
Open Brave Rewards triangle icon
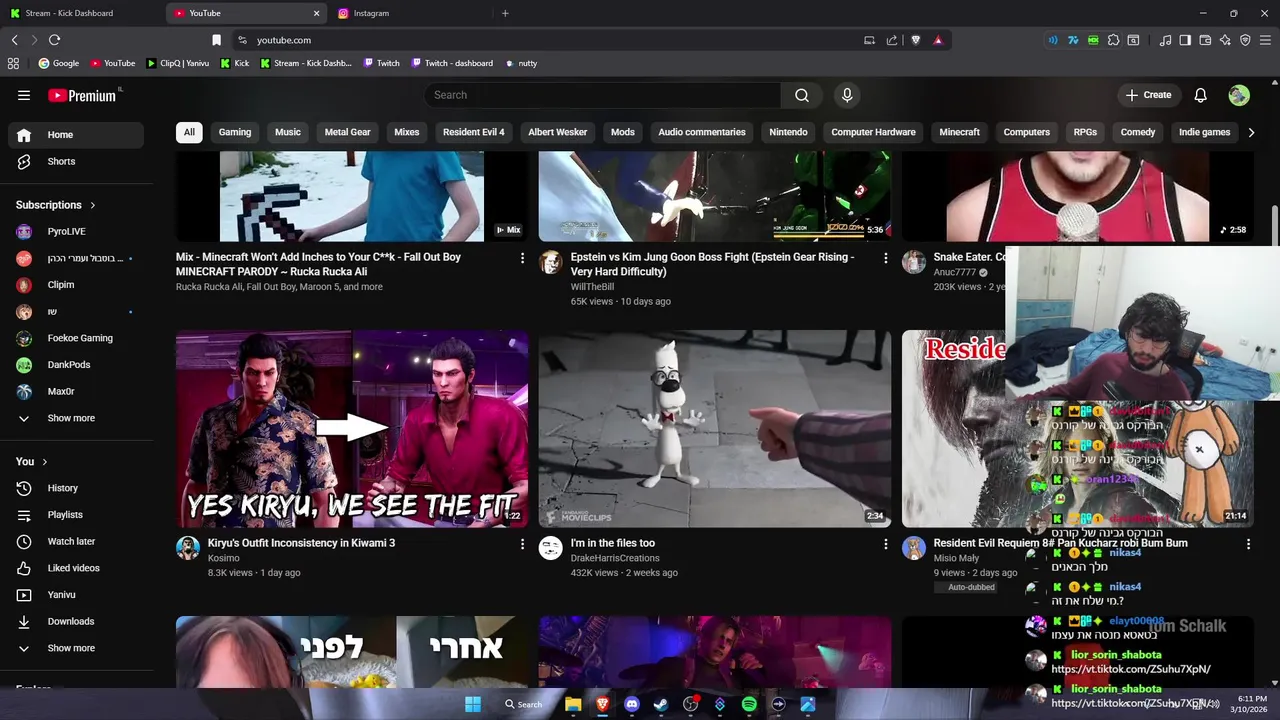(938, 40)
